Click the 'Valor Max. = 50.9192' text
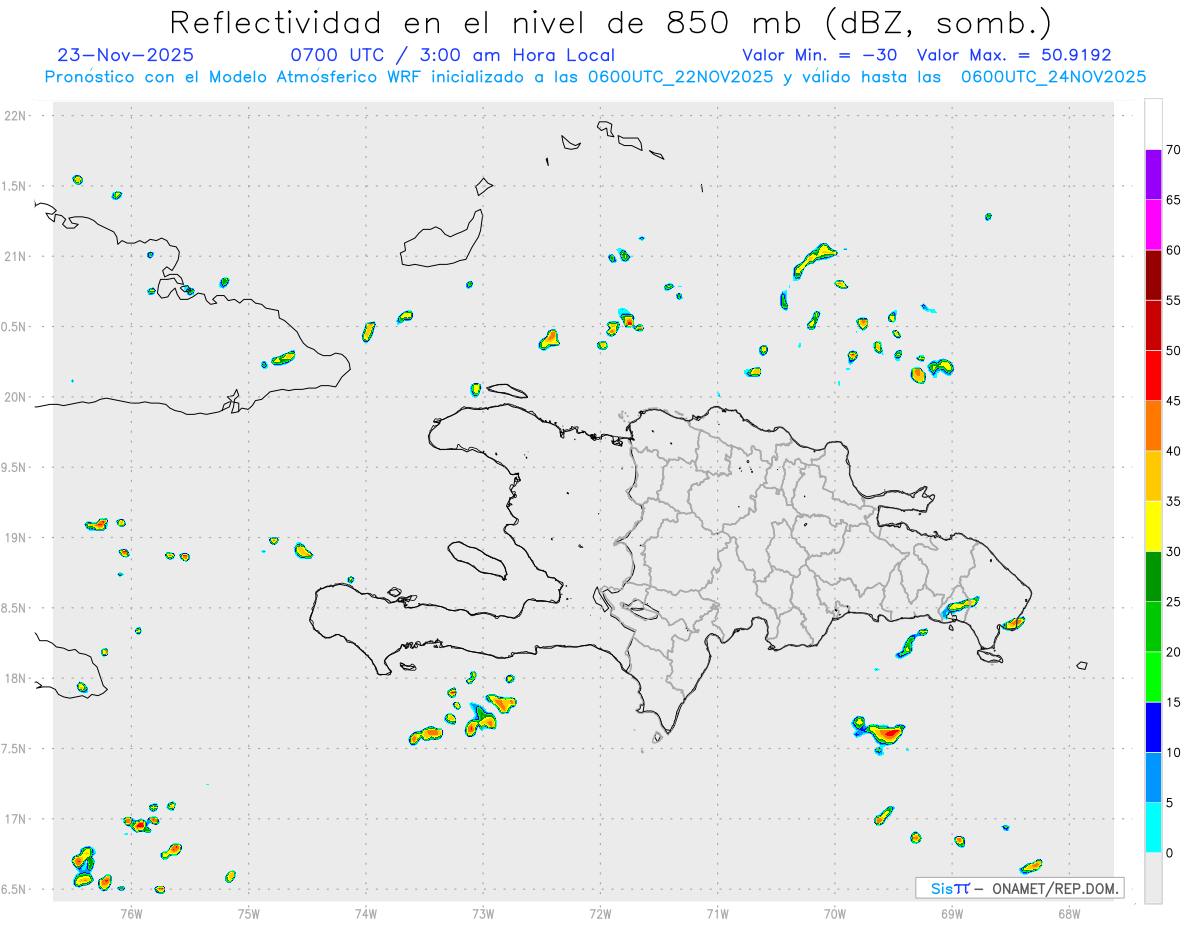Viewport: 1200px width, 927px height. click(x=1014, y=55)
